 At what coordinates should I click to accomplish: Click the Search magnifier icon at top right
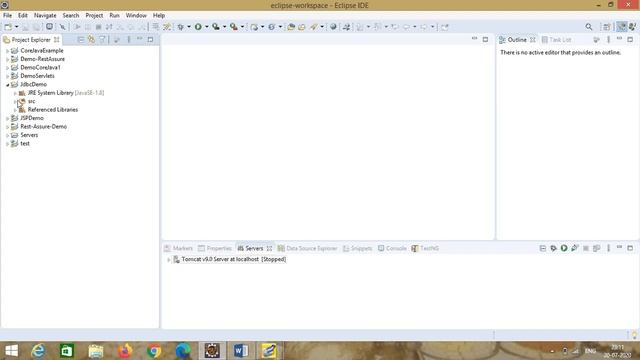pos(589,27)
